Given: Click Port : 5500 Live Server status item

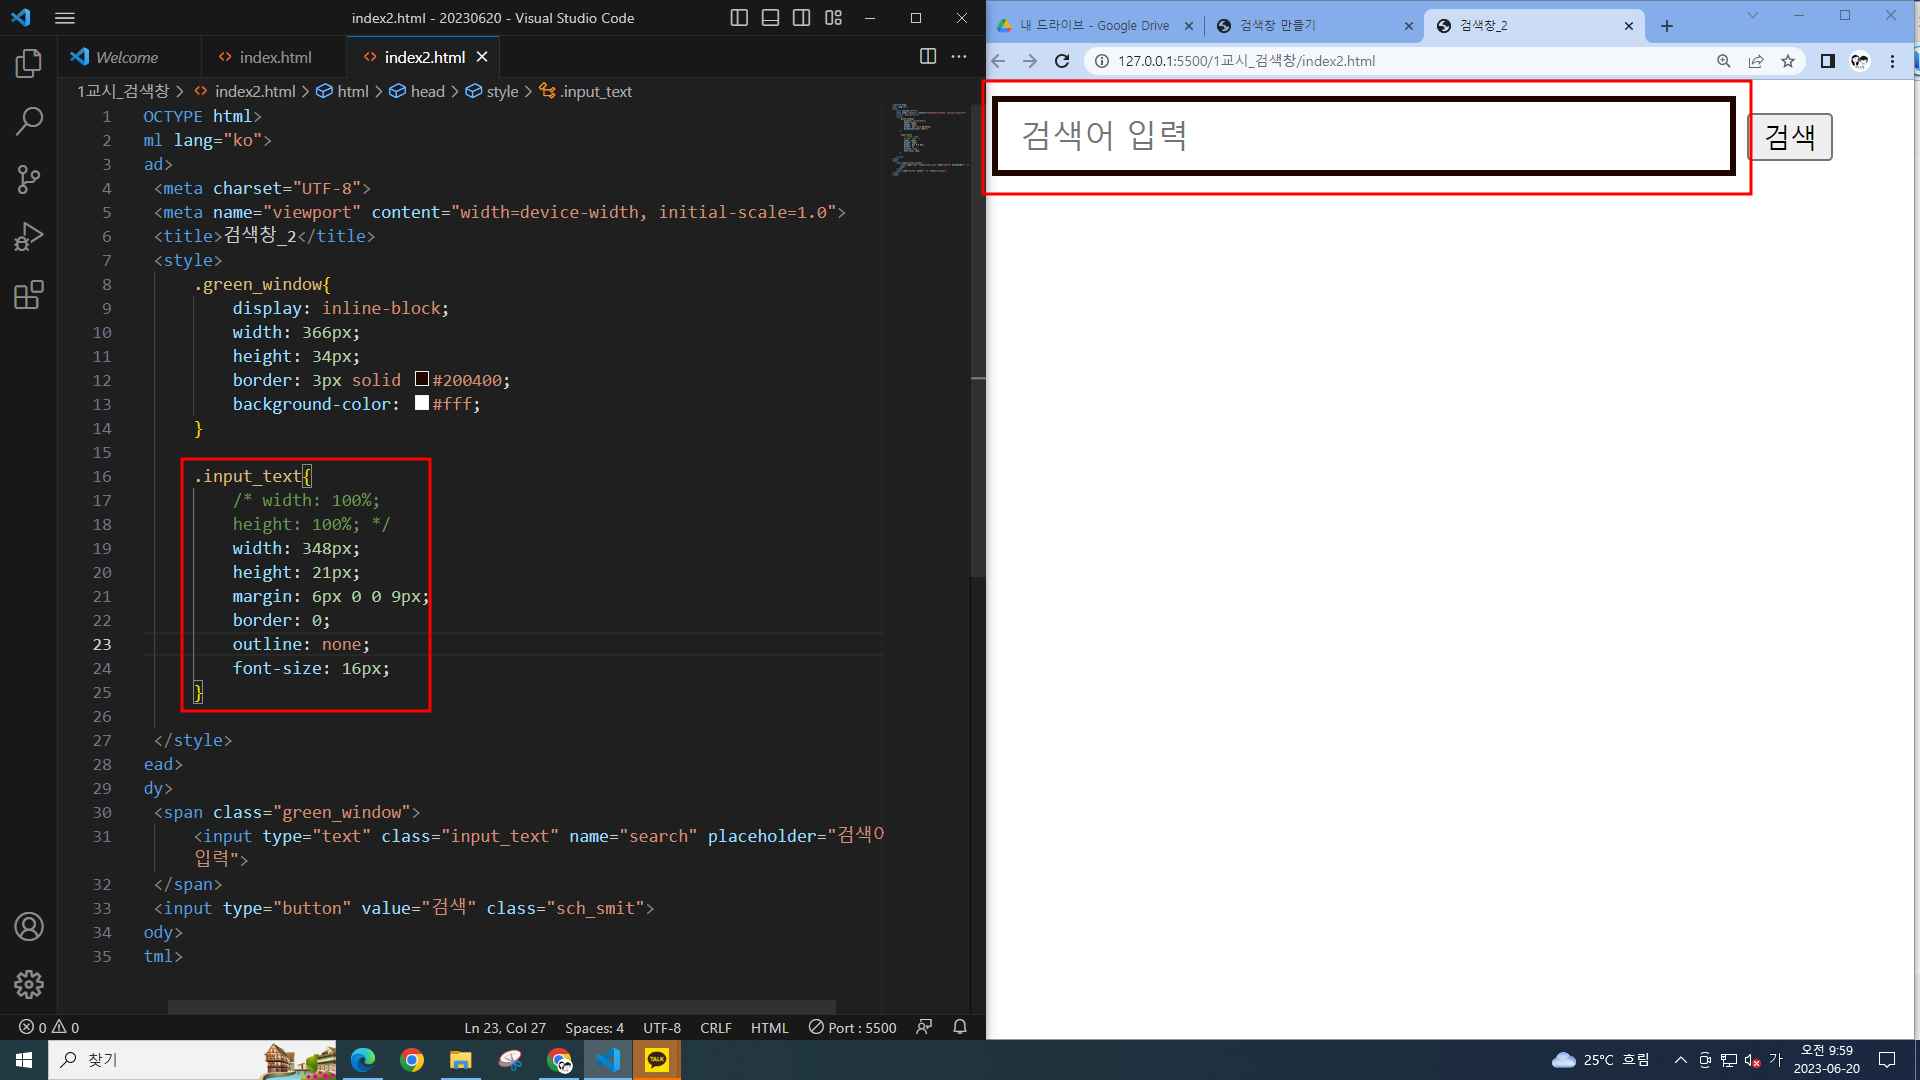Looking at the screenshot, I should tap(853, 1027).
